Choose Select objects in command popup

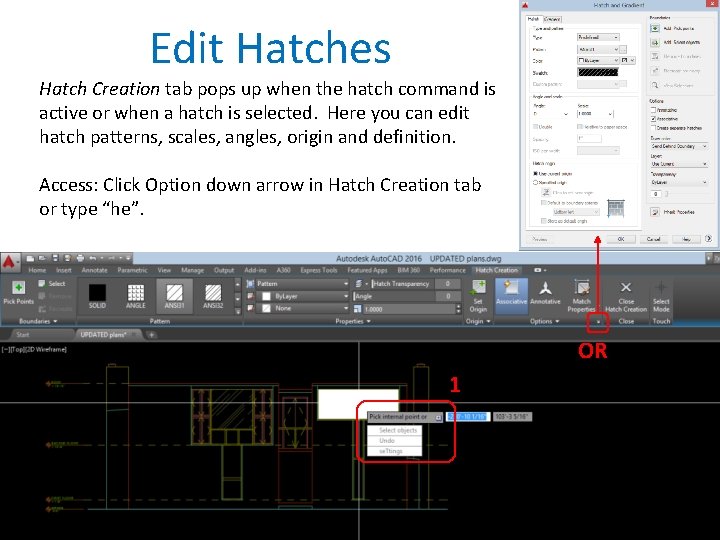point(394,430)
